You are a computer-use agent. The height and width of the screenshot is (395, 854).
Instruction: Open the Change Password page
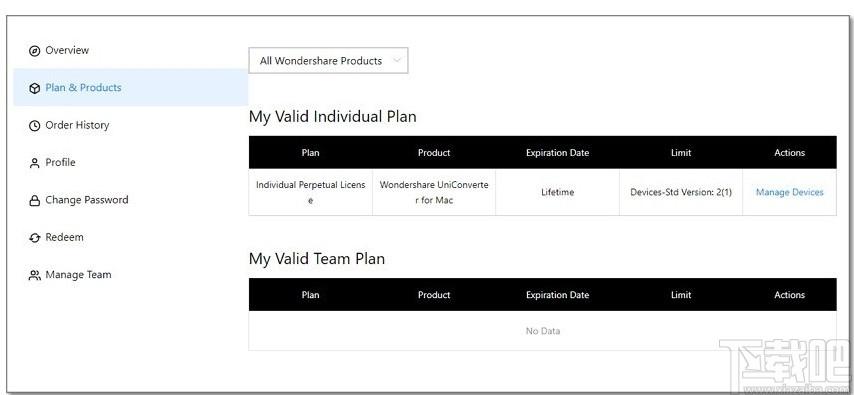[x=87, y=200]
